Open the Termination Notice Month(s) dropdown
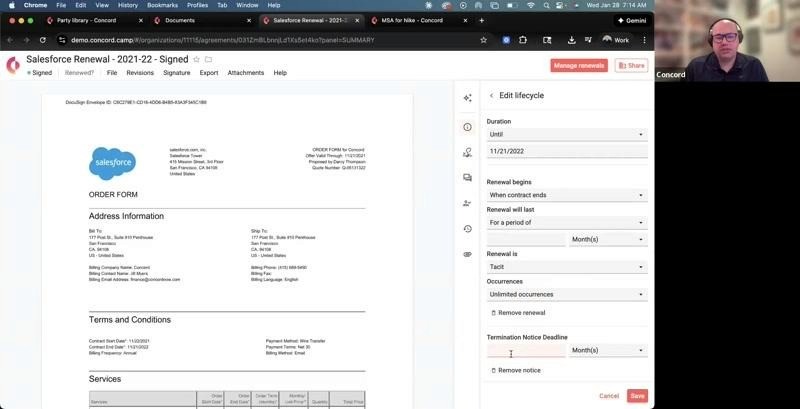The image size is (800, 409). (x=608, y=350)
